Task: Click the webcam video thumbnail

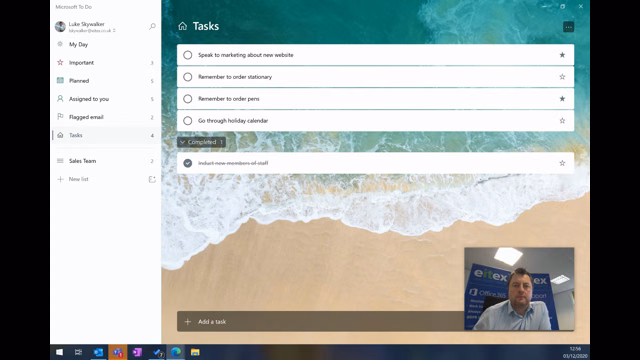Action: 519,289
